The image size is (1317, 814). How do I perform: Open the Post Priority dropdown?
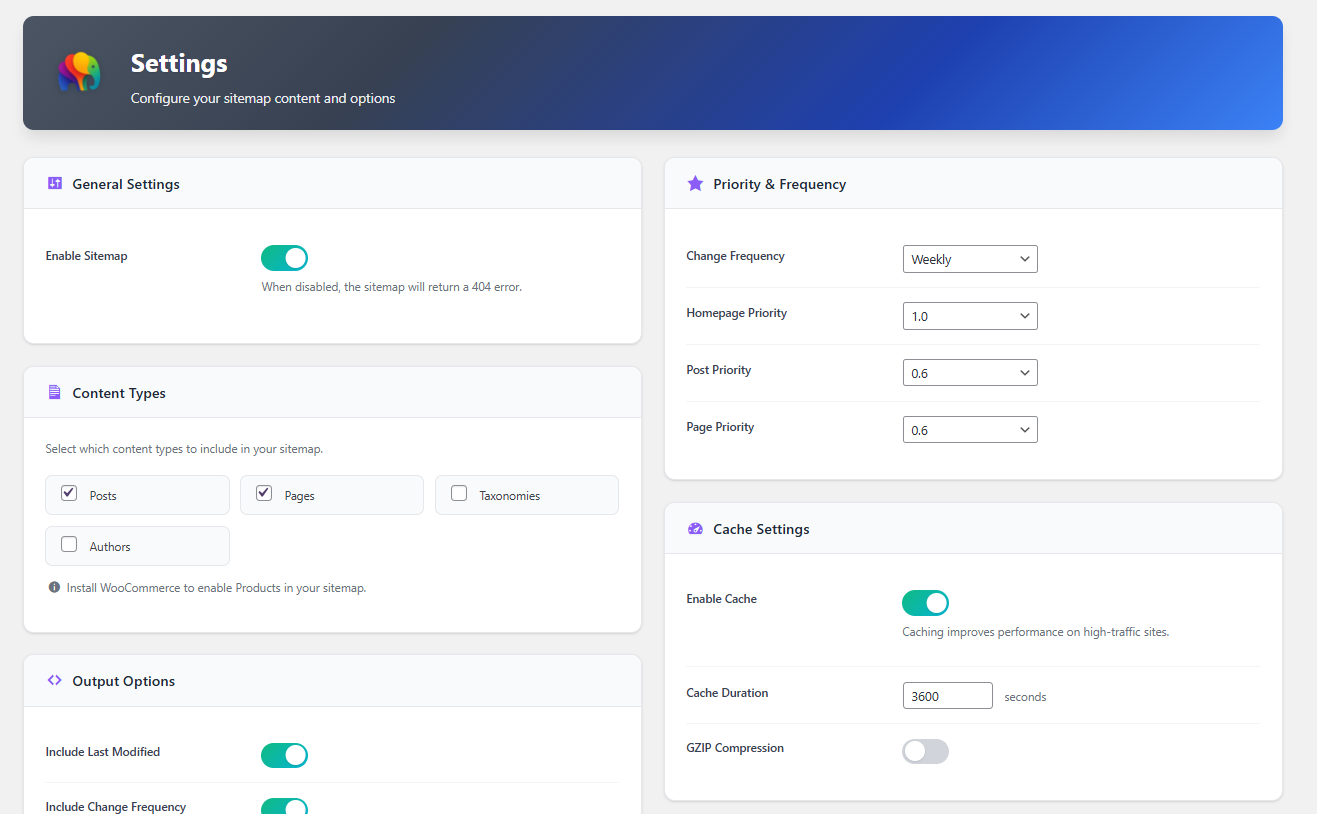969,372
